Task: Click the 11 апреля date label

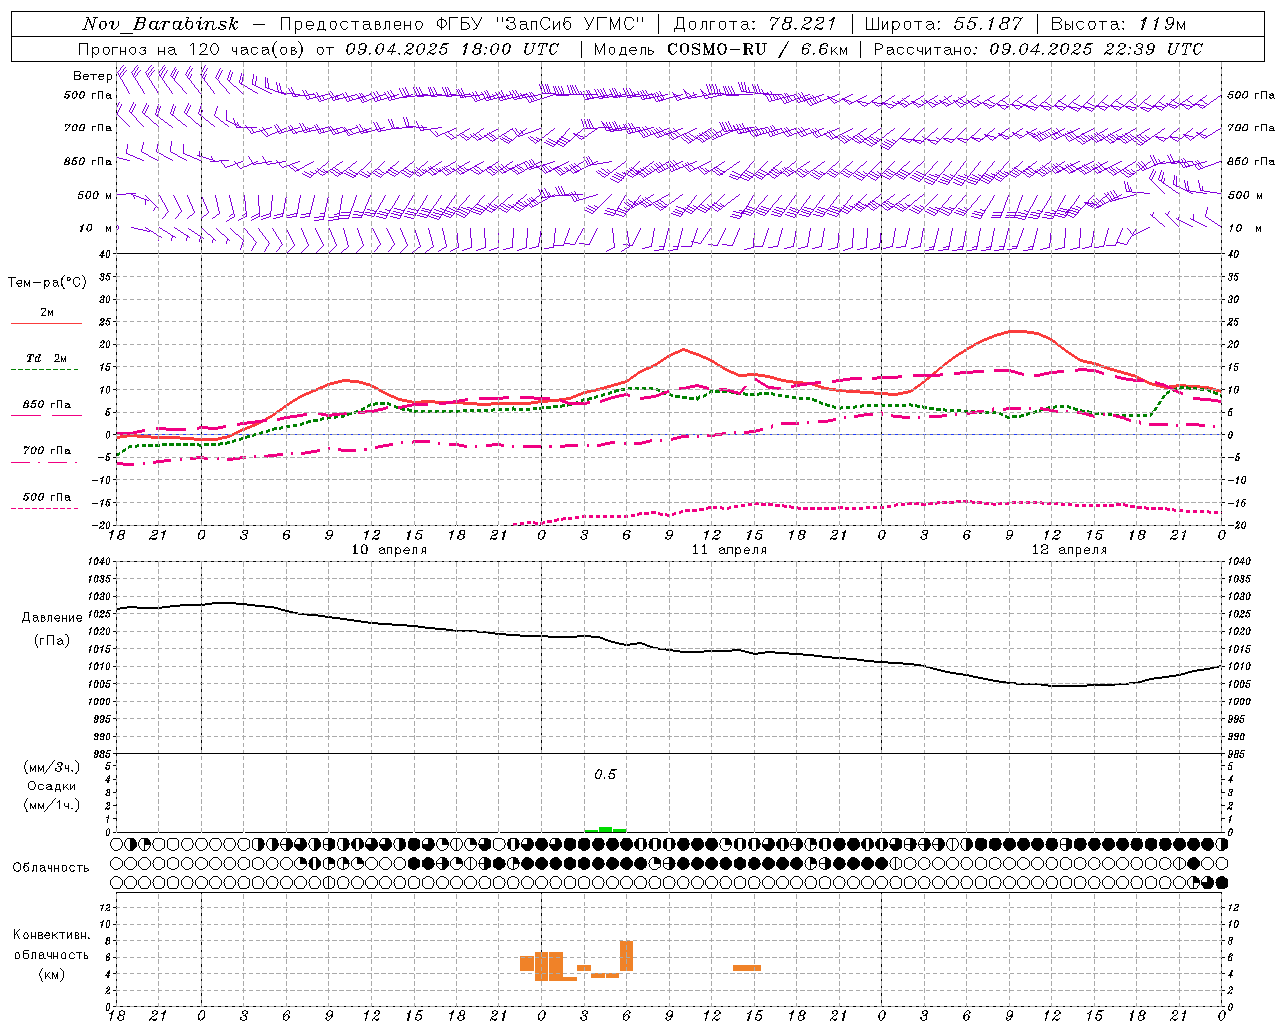Action: tap(729, 550)
